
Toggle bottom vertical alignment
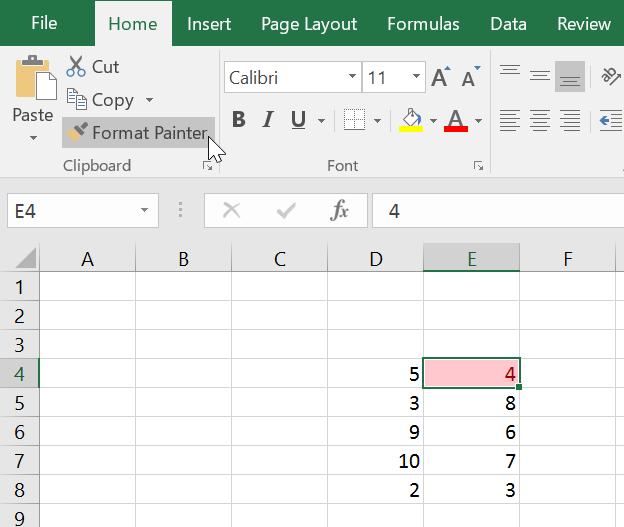click(570, 76)
